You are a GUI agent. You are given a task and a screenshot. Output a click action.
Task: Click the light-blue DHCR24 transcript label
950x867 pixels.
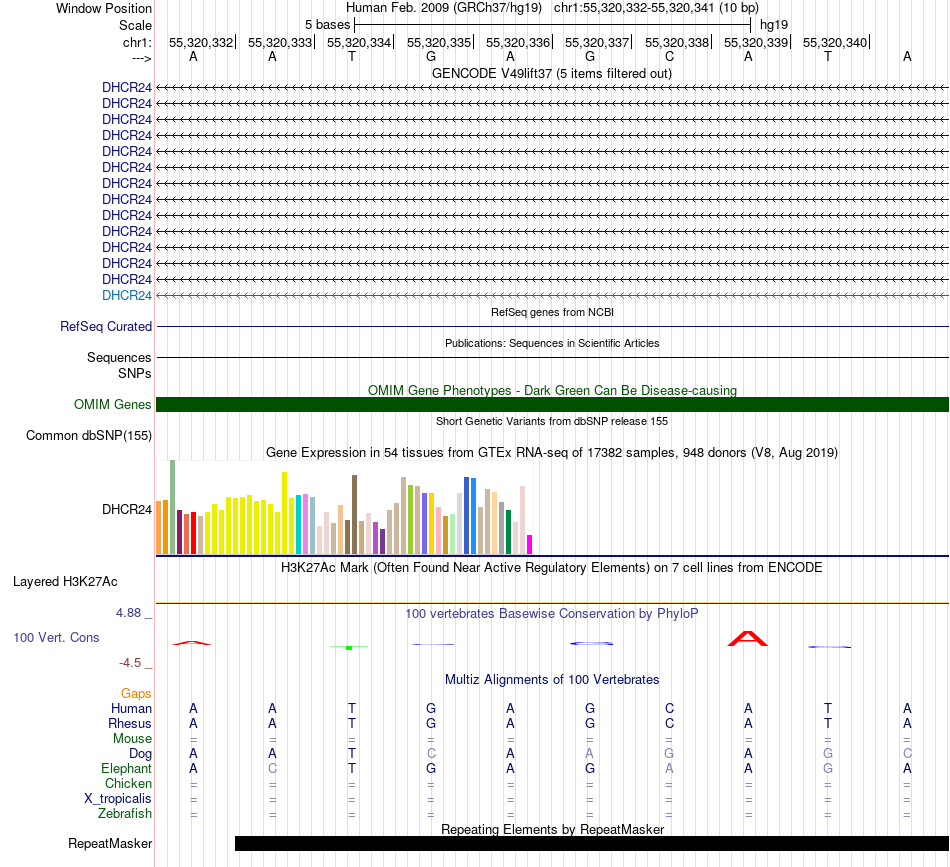127,296
